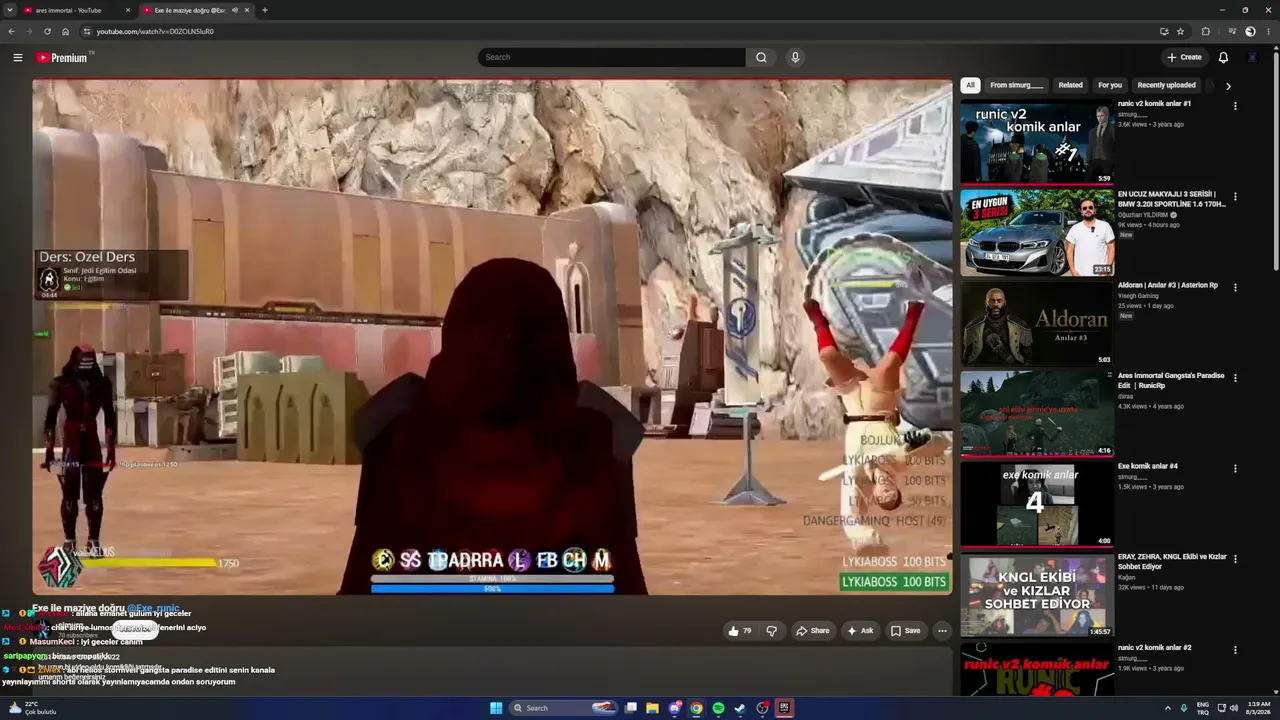Viewport: 1280px width, 720px height.
Task: Select the 'Recently uploaded' filter chip
Action: (1166, 85)
